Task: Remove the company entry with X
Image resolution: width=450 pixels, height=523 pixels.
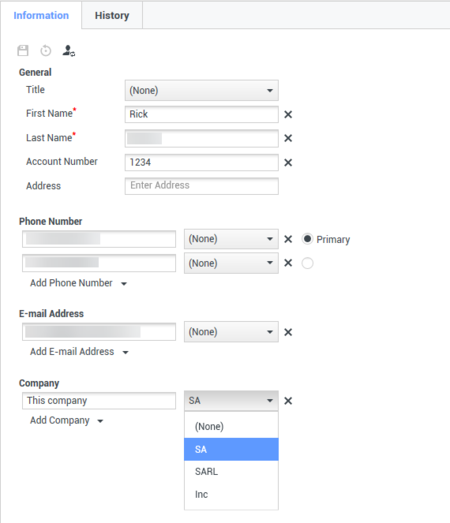Action: (288, 401)
